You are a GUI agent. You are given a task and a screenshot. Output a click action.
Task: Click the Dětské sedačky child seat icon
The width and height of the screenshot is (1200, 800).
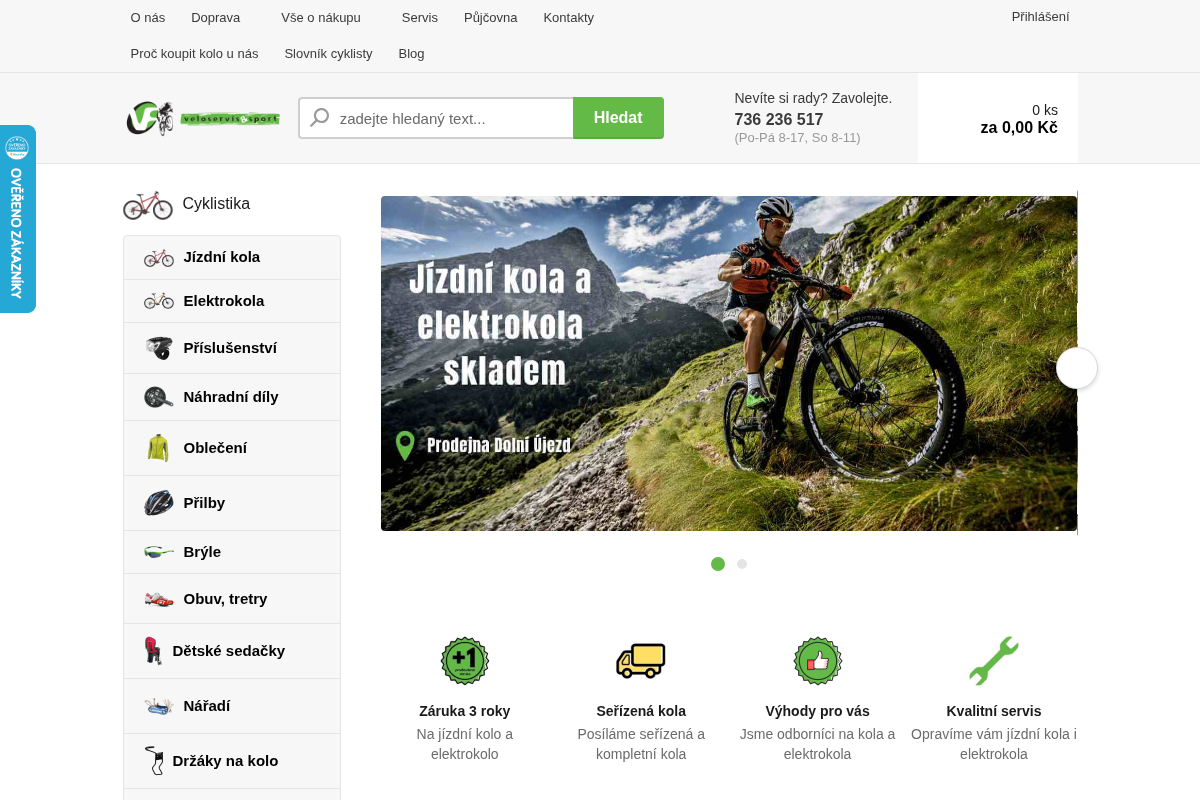[x=153, y=651]
